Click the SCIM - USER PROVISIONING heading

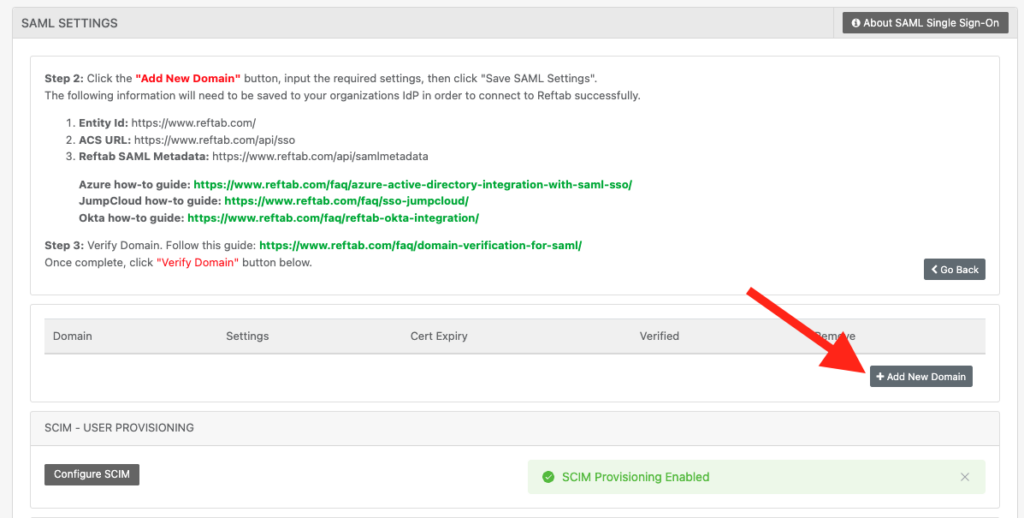pyautogui.click(x=119, y=428)
